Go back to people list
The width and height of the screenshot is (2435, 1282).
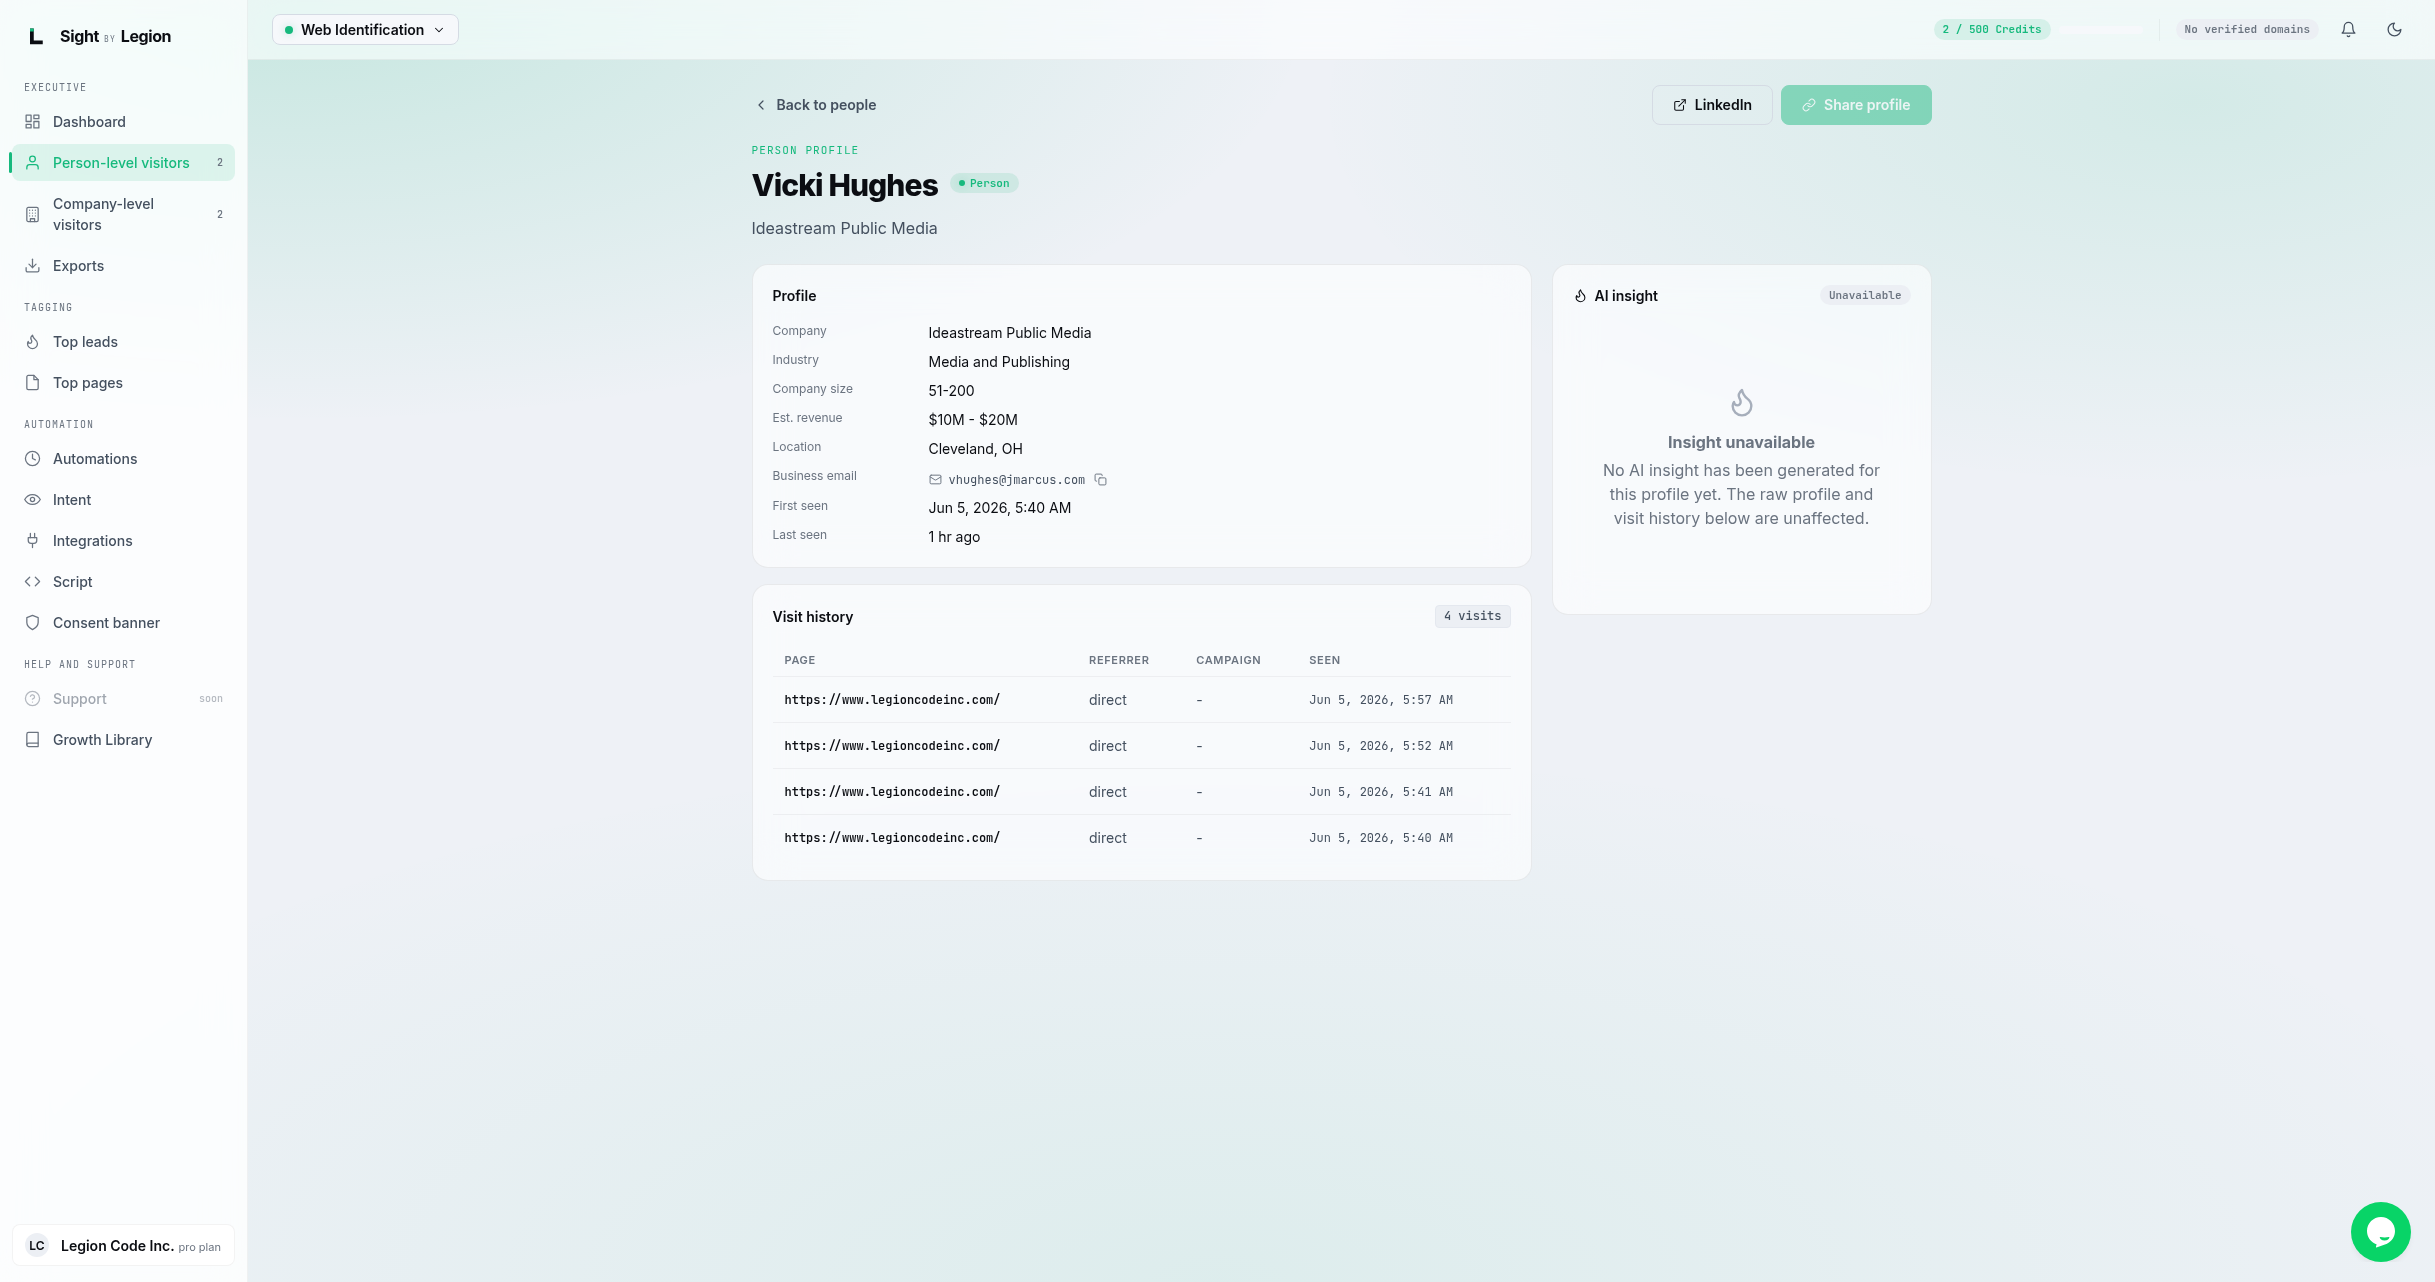[815, 105]
